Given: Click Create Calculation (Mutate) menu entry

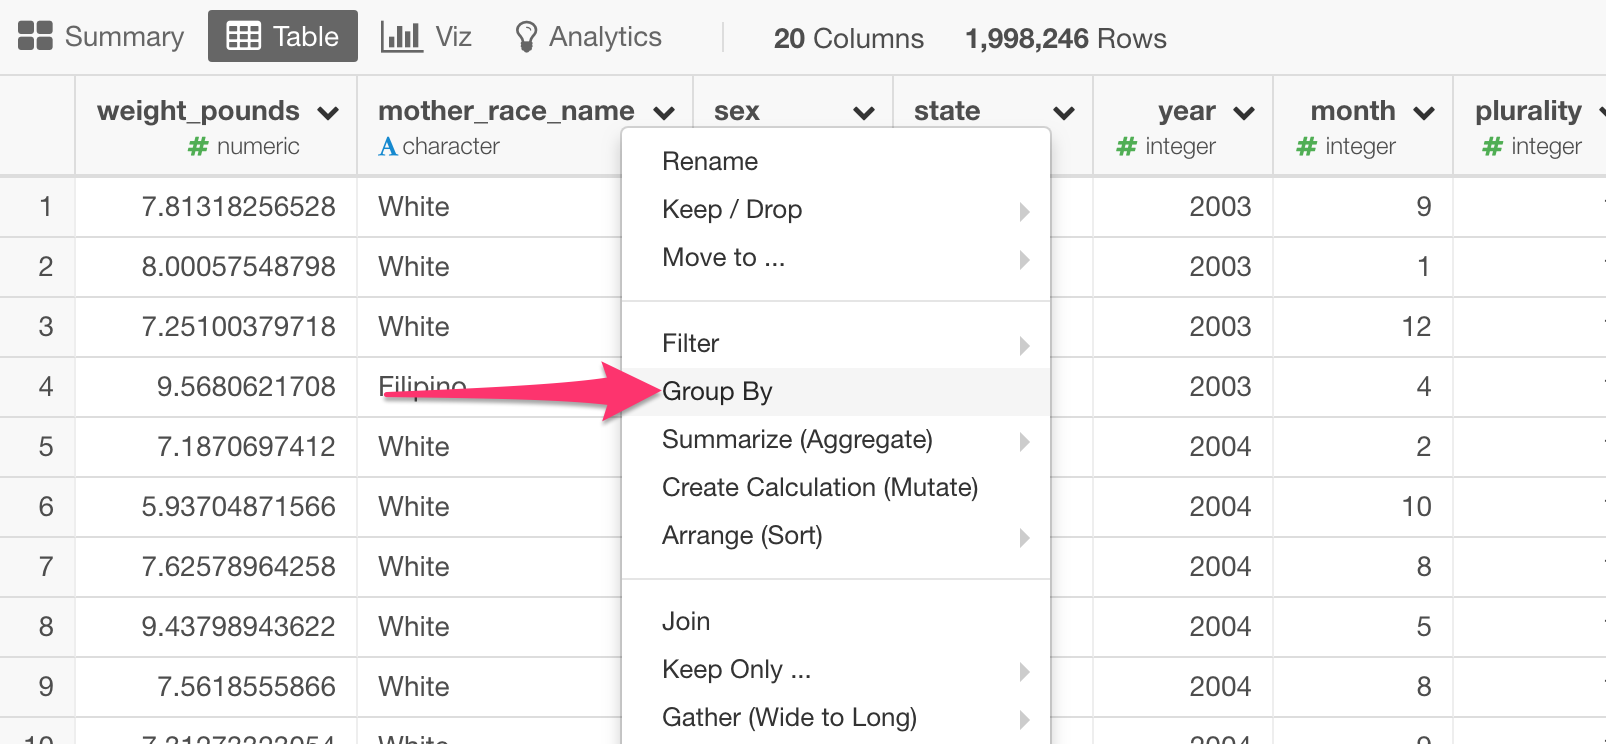Looking at the screenshot, I should (x=820, y=488).
